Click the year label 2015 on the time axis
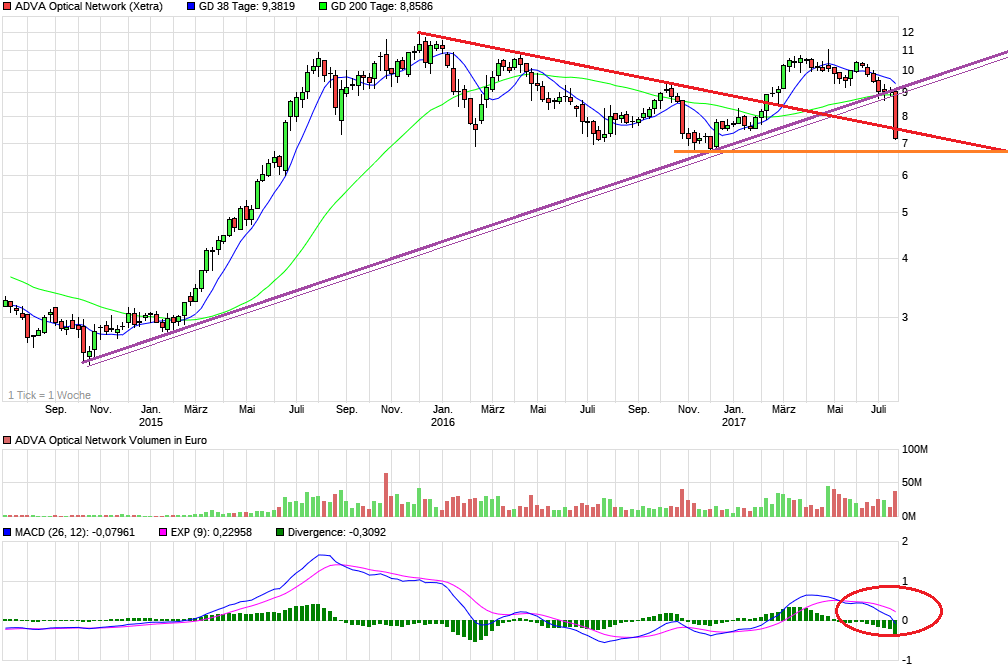1008x670 pixels. 151,422
